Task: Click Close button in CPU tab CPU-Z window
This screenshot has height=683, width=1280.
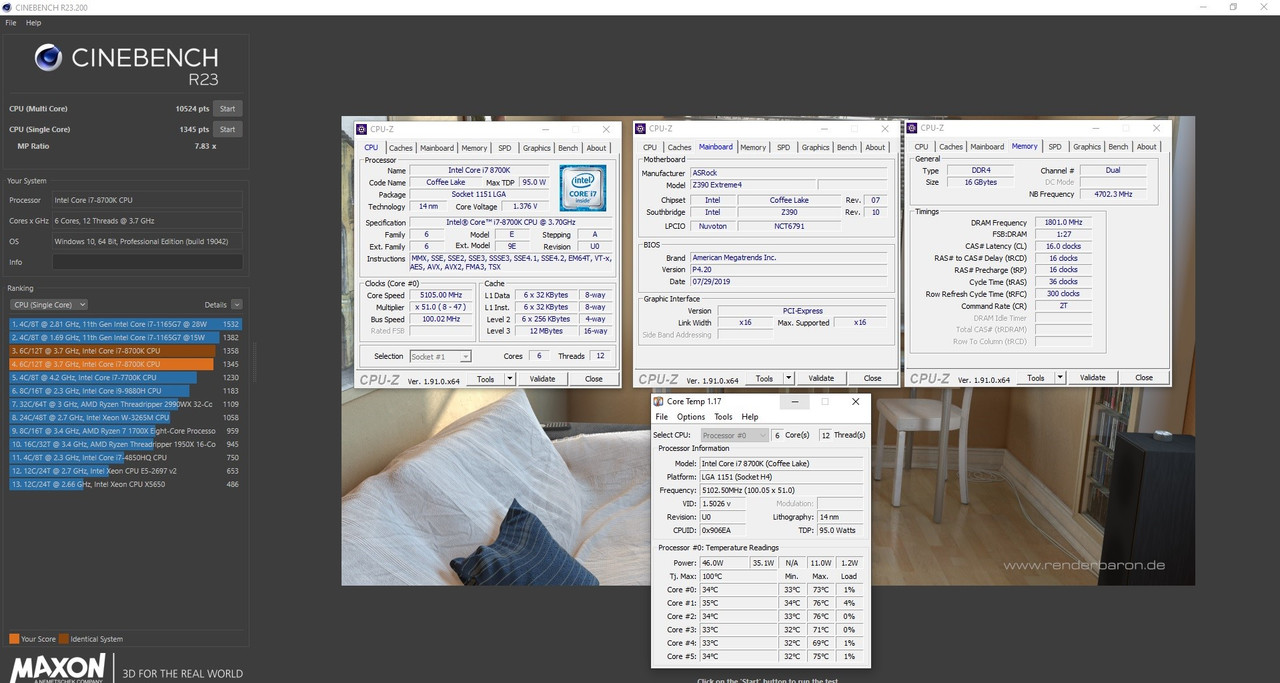Action: tap(594, 379)
